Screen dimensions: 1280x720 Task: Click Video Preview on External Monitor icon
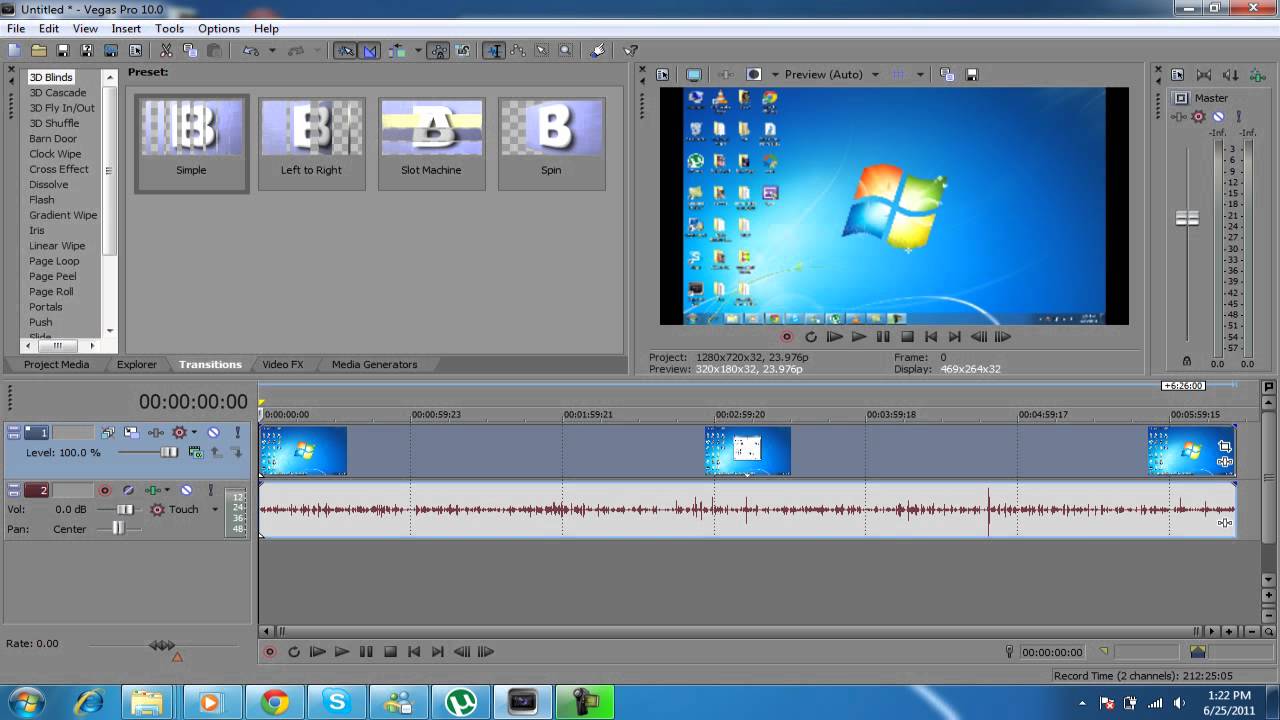[694, 75]
